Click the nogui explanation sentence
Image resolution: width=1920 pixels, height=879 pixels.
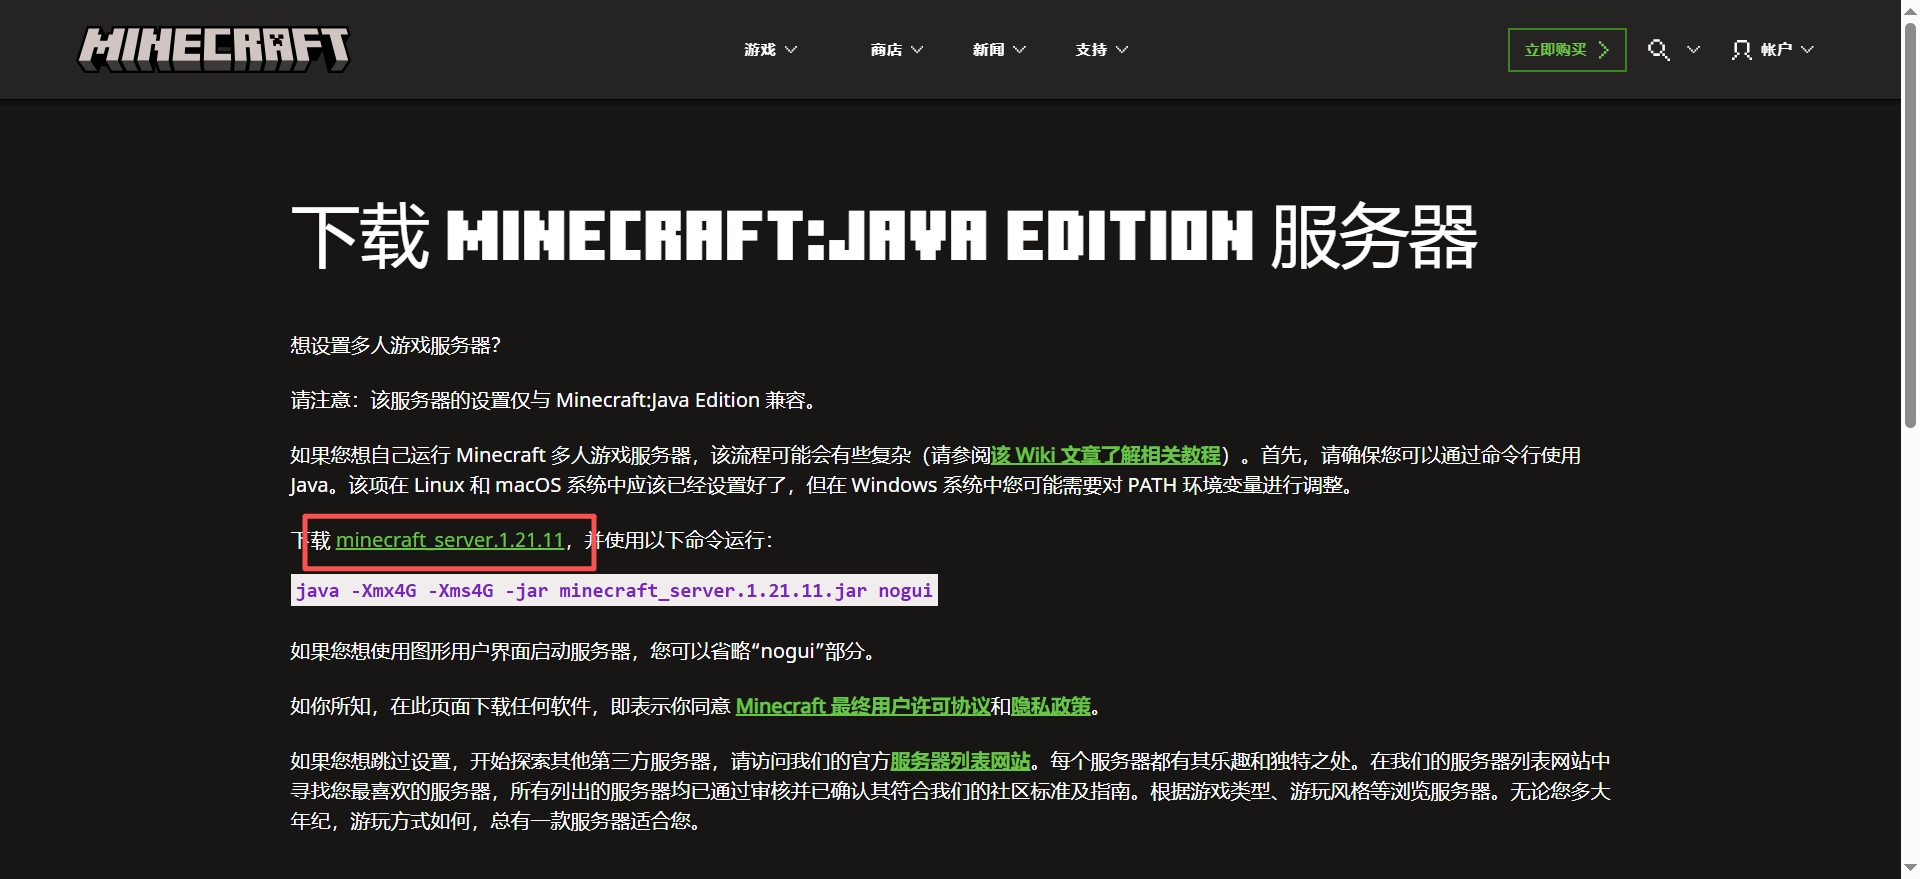585,651
